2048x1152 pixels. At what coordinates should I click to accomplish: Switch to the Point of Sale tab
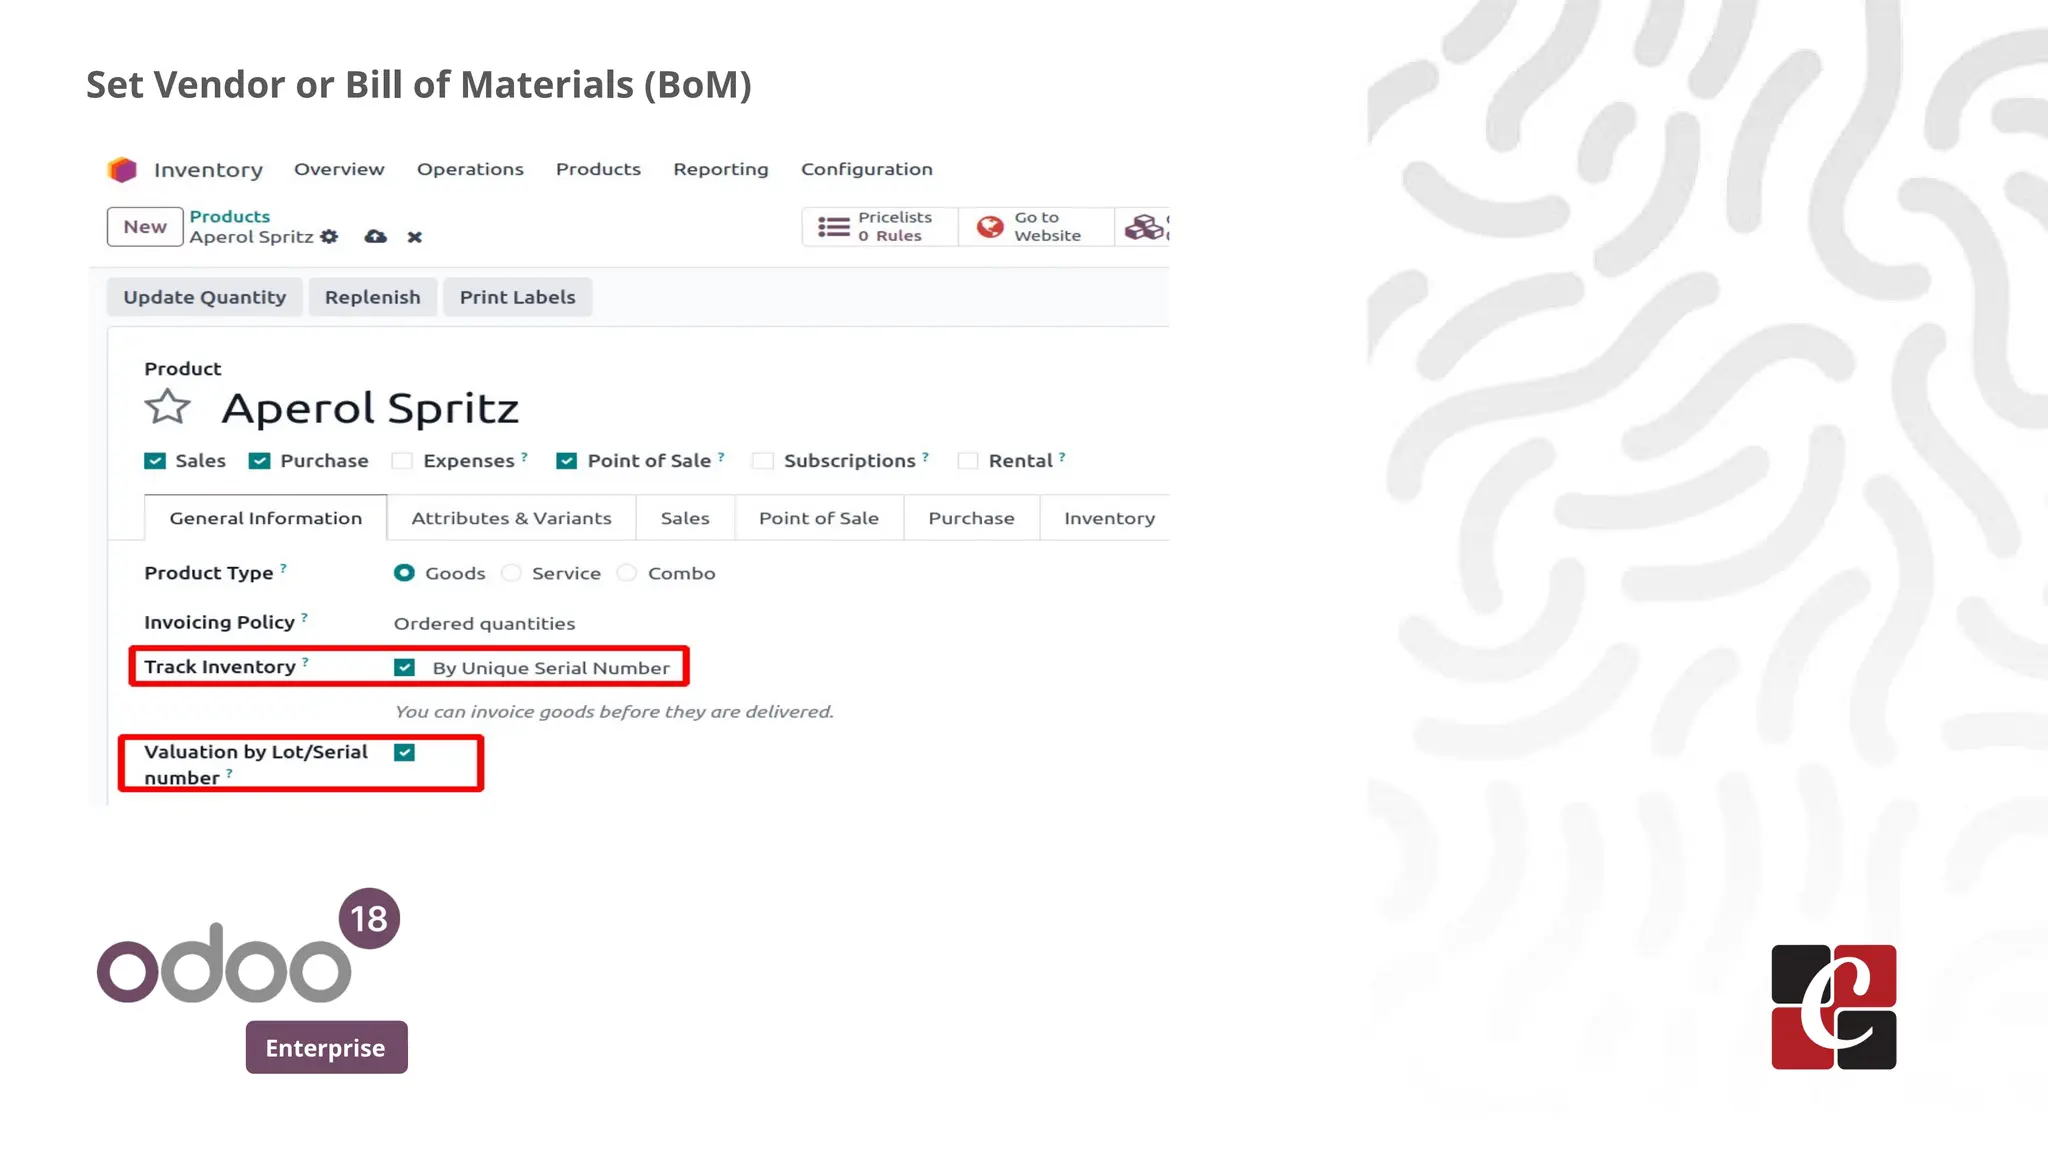(x=819, y=518)
